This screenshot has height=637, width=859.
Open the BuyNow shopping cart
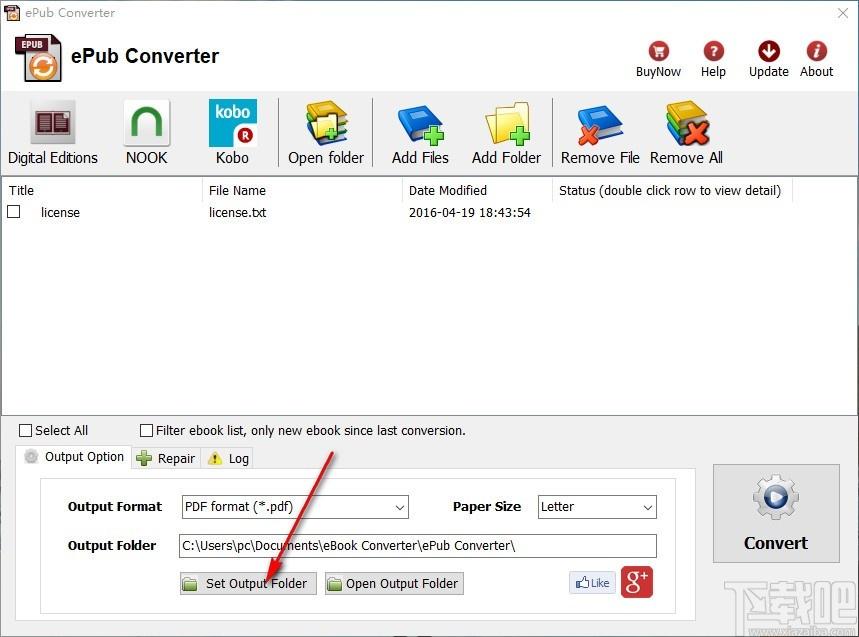[658, 59]
